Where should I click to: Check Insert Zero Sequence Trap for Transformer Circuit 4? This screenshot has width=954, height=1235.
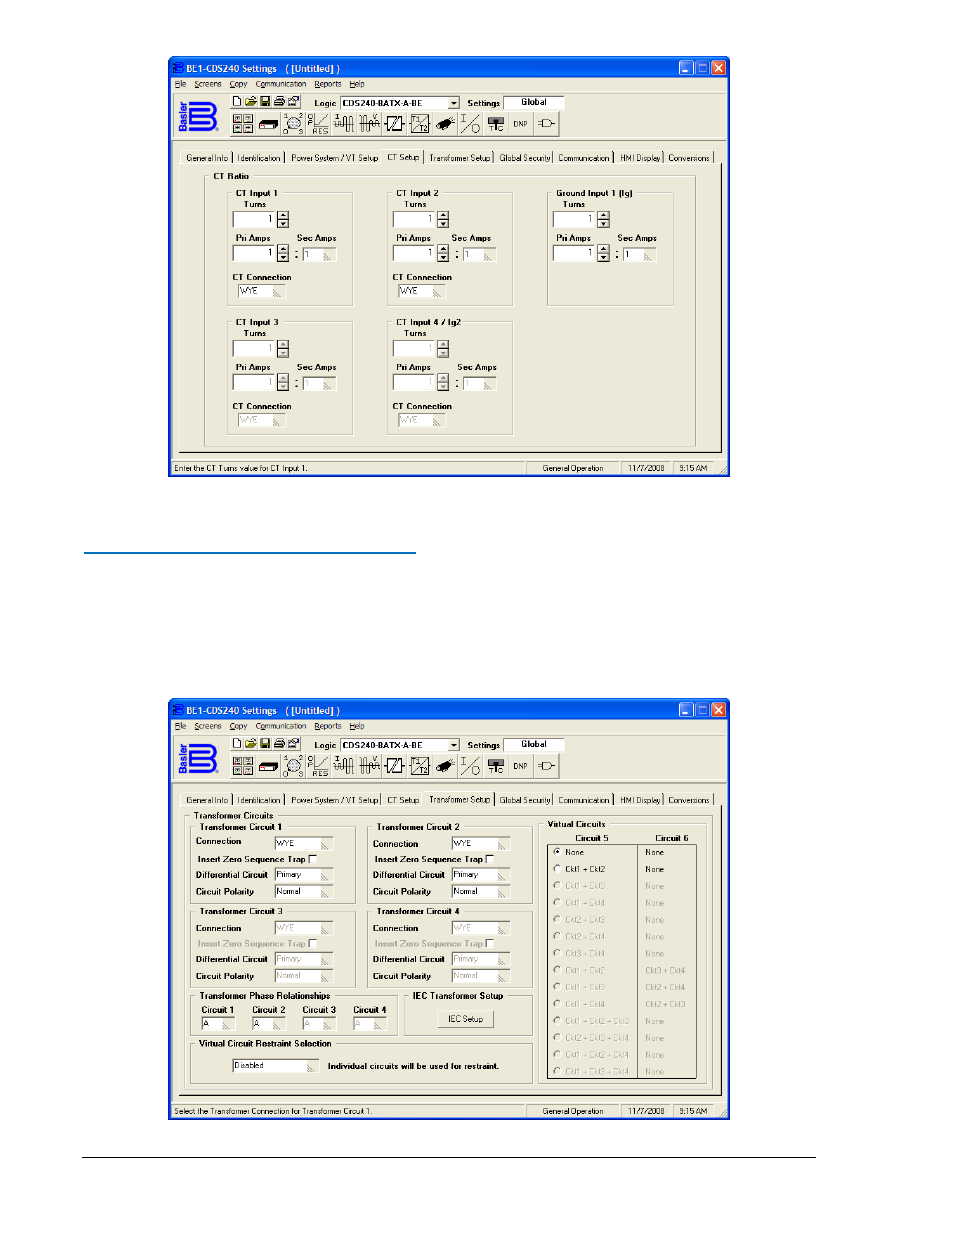coord(490,943)
